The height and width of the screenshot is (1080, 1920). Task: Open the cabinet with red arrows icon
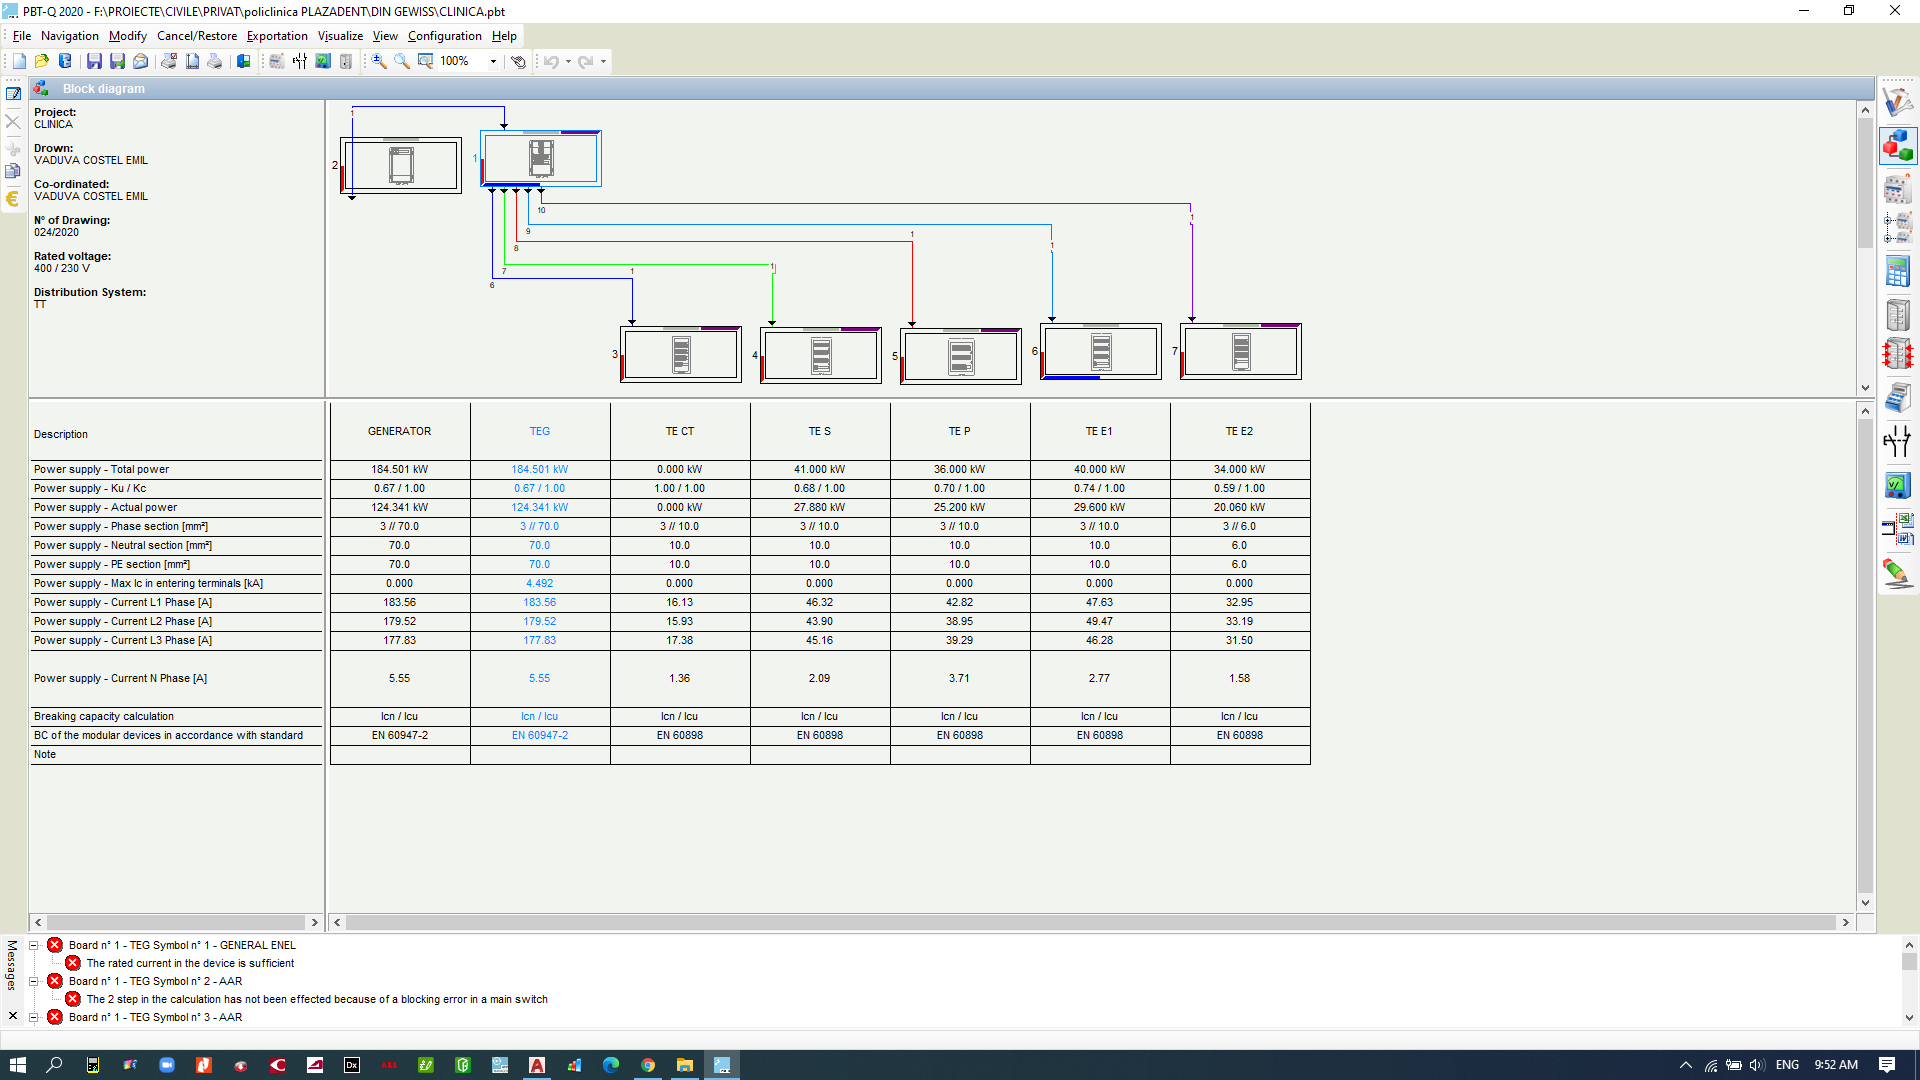[1897, 354]
